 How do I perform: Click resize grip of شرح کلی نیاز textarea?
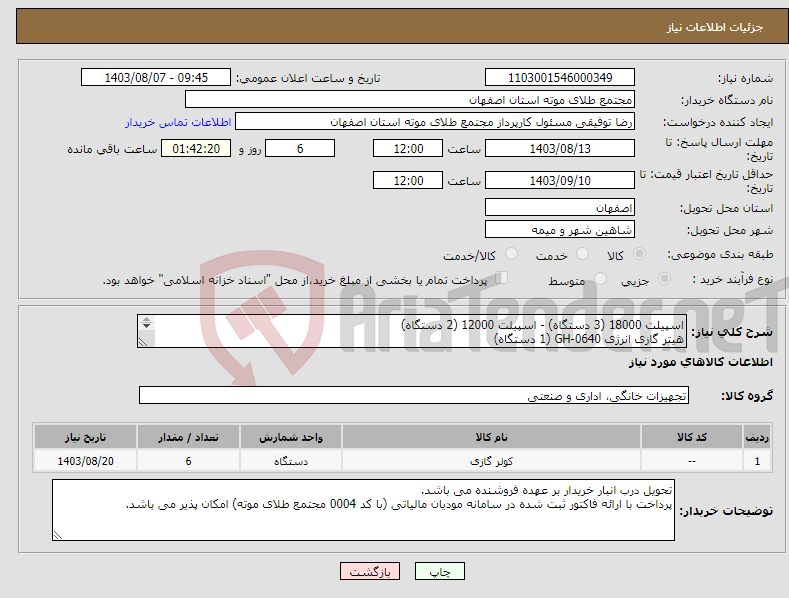pos(143,342)
